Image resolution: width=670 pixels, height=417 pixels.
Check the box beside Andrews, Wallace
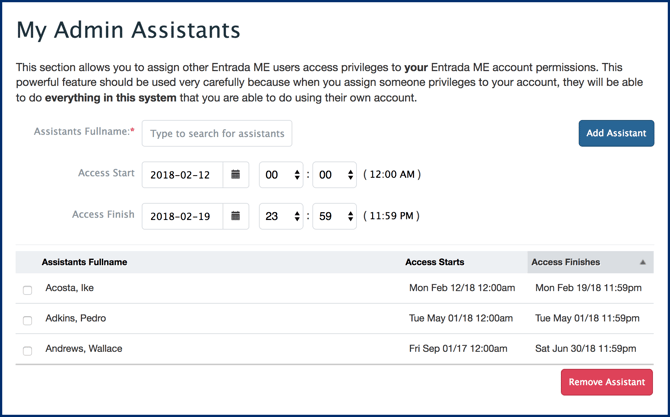pyautogui.click(x=27, y=351)
